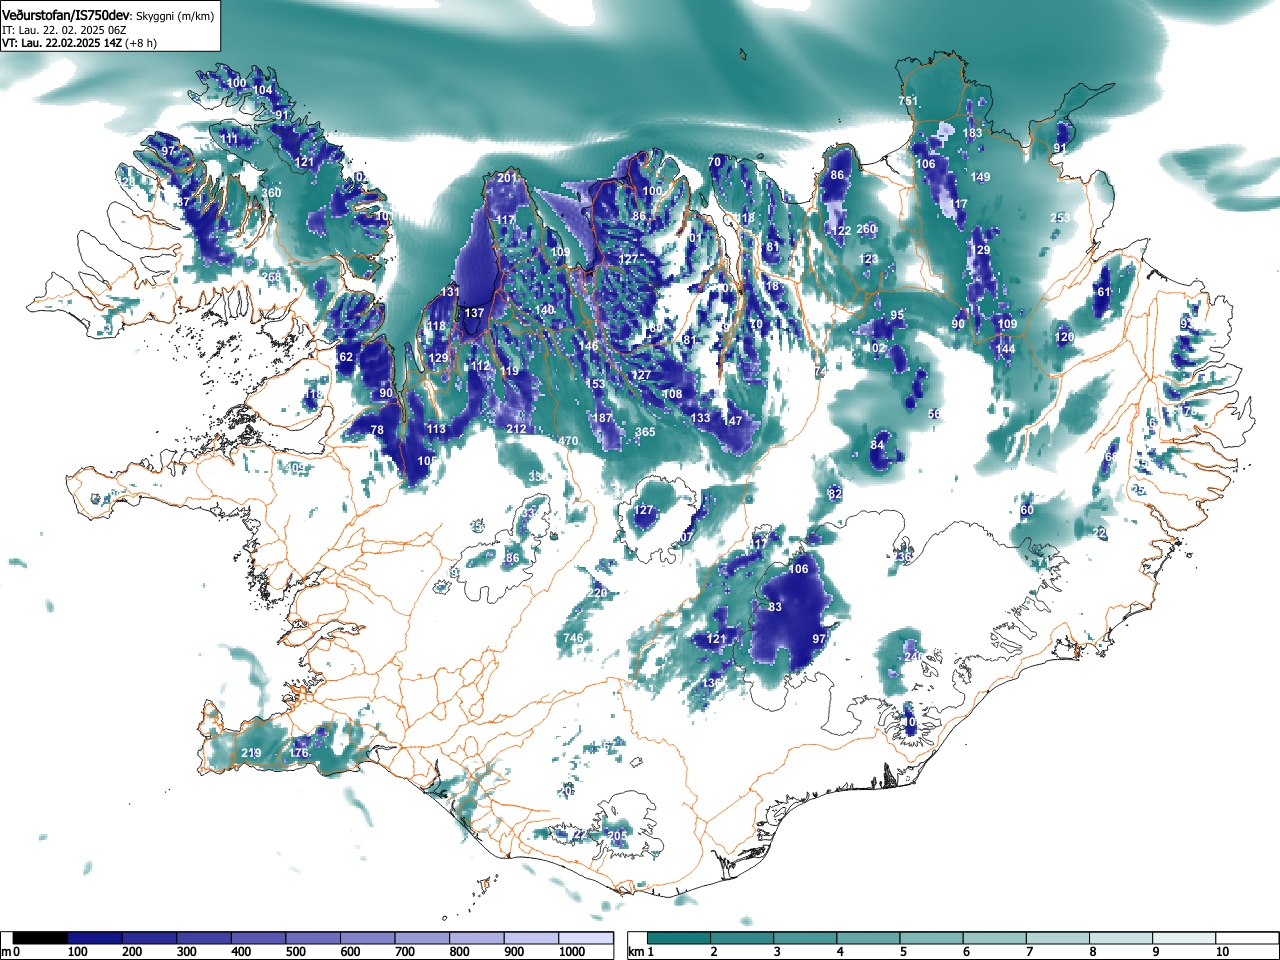Image resolution: width=1280 pixels, height=960 pixels.
Task: Select the 'IT: Lau. 22. 02. 2025 06Z' line
Action: [x=63, y=30]
